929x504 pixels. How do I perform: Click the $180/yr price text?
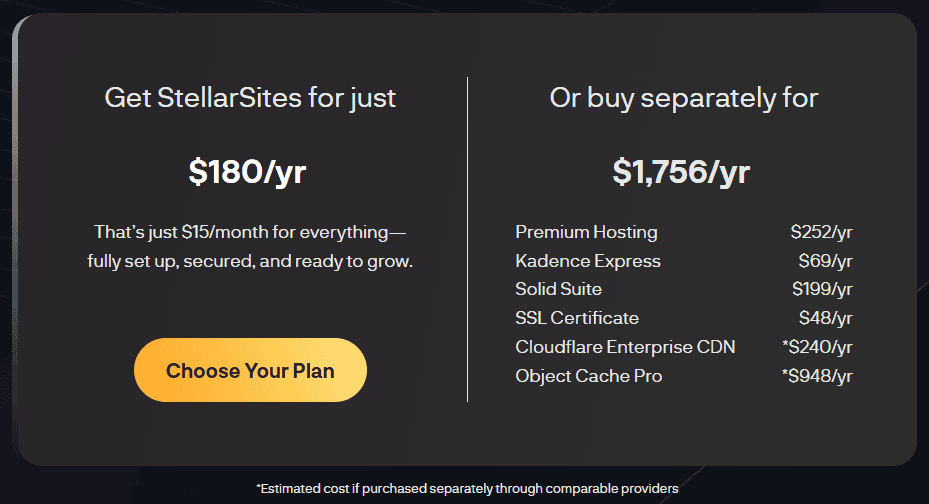[x=247, y=172]
